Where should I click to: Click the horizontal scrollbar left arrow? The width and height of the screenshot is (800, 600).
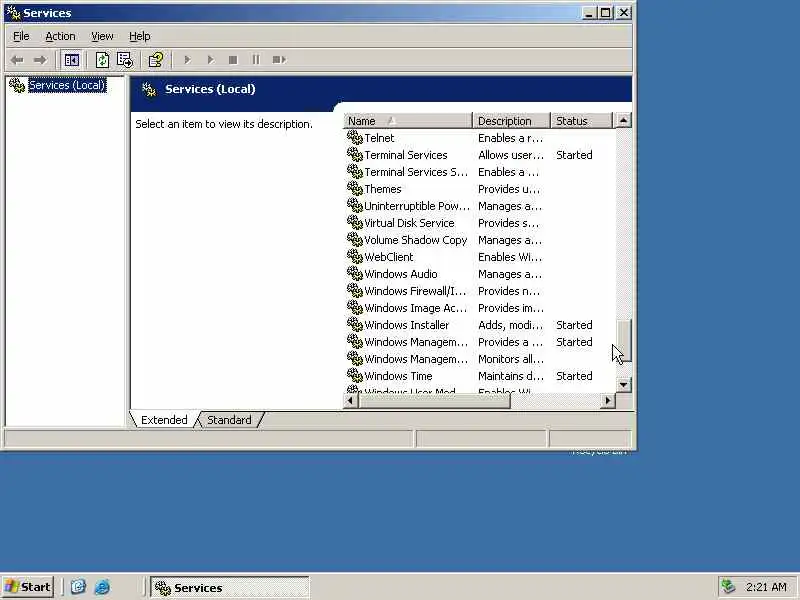pyautogui.click(x=351, y=401)
